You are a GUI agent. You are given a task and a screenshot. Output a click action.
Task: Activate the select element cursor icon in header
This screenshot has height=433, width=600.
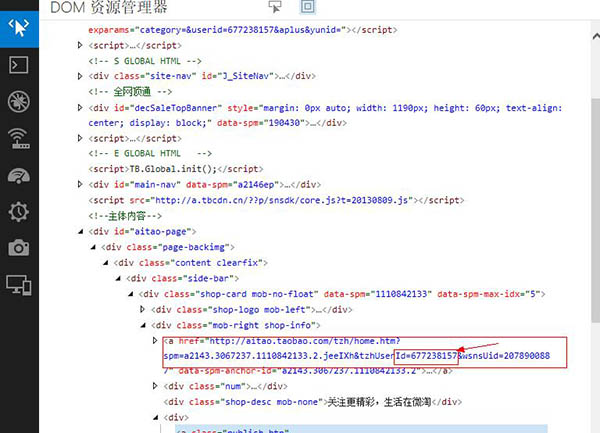click(275, 7)
